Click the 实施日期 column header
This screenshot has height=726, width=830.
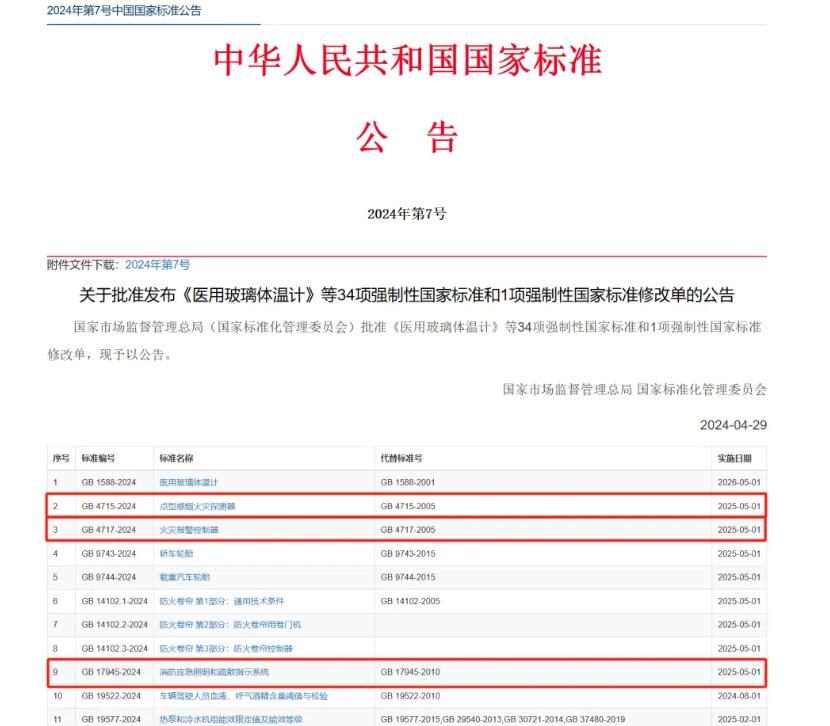click(x=739, y=458)
